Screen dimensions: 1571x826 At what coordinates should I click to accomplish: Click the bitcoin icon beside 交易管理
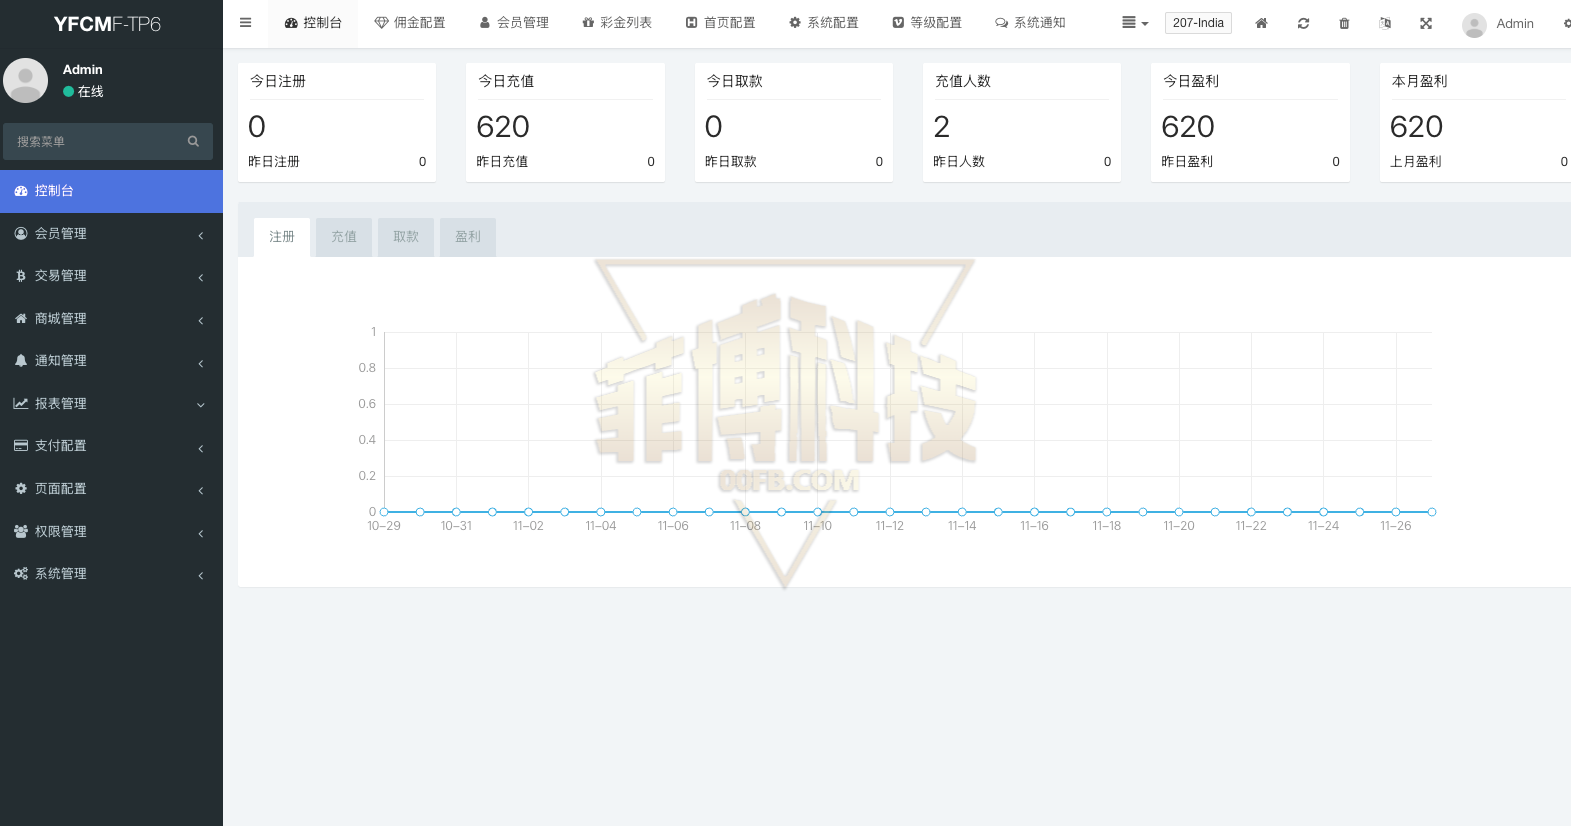(x=21, y=276)
